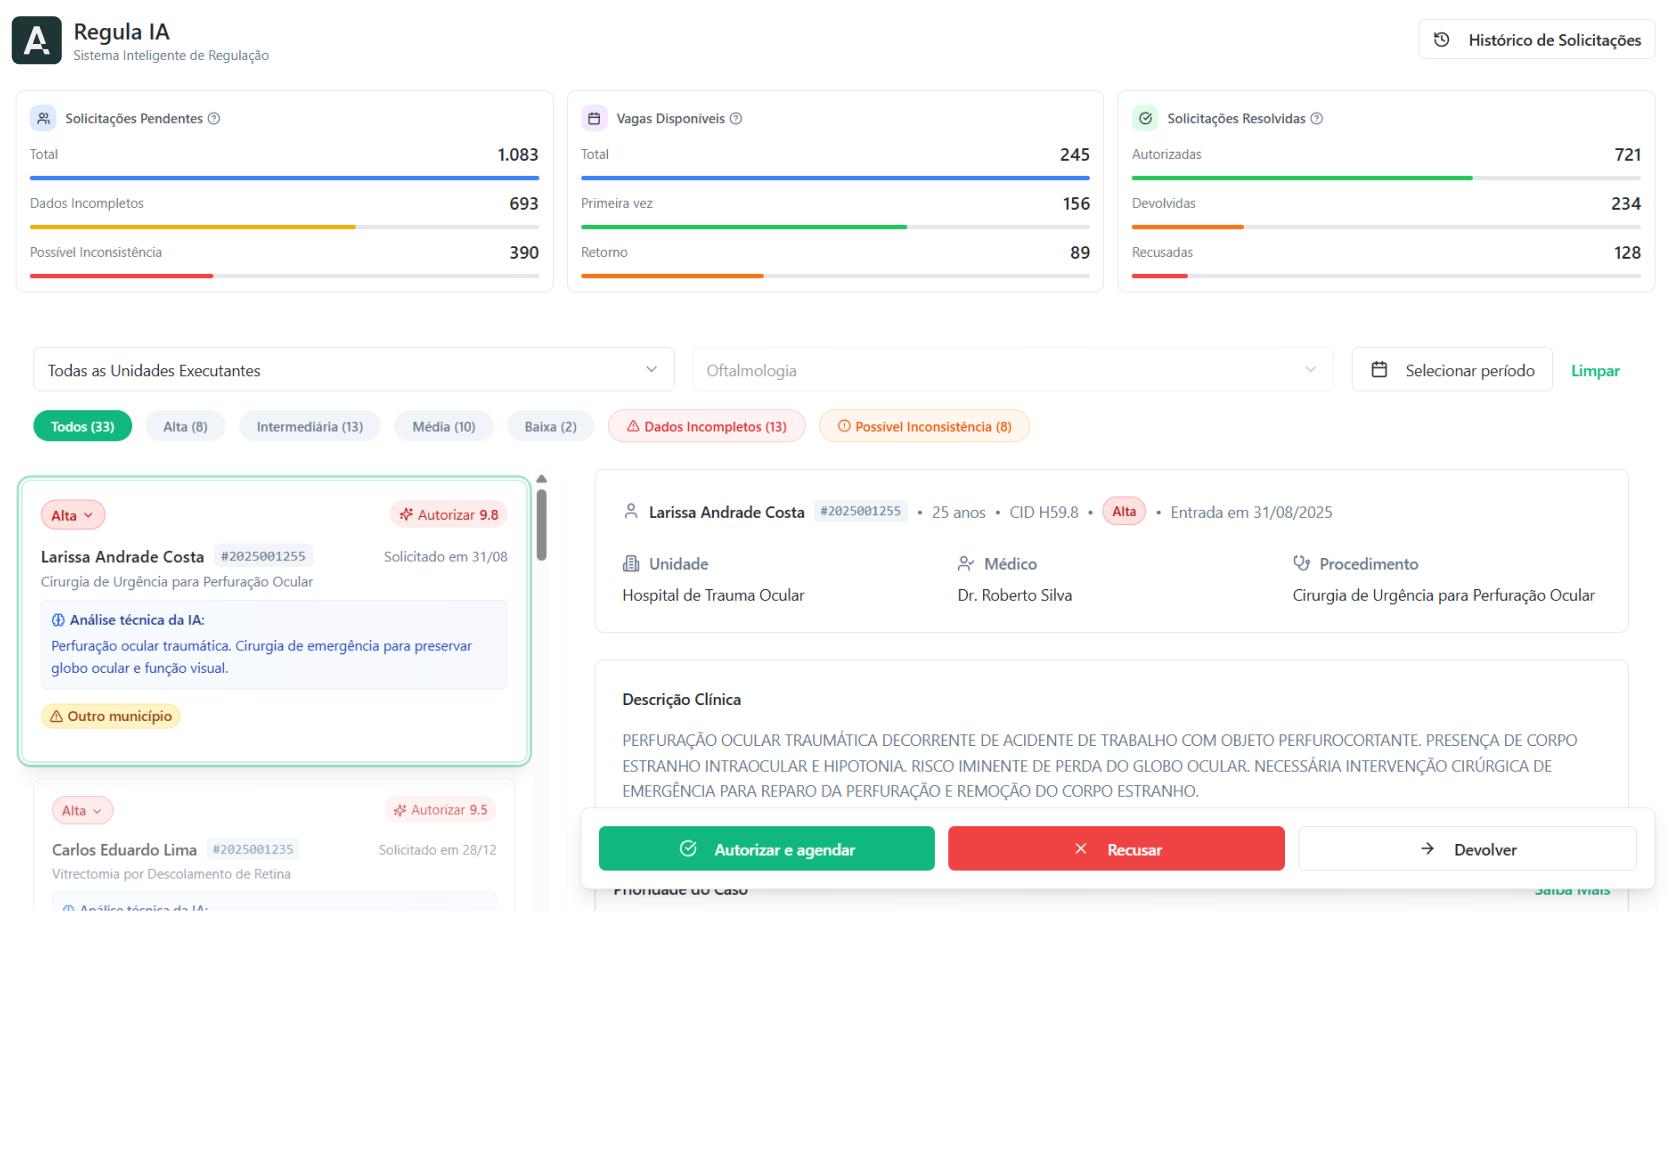Viewport: 1678px width, 1172px height.
Task: Click the history clock icon at top right
Action: [x=1442, y=40]
